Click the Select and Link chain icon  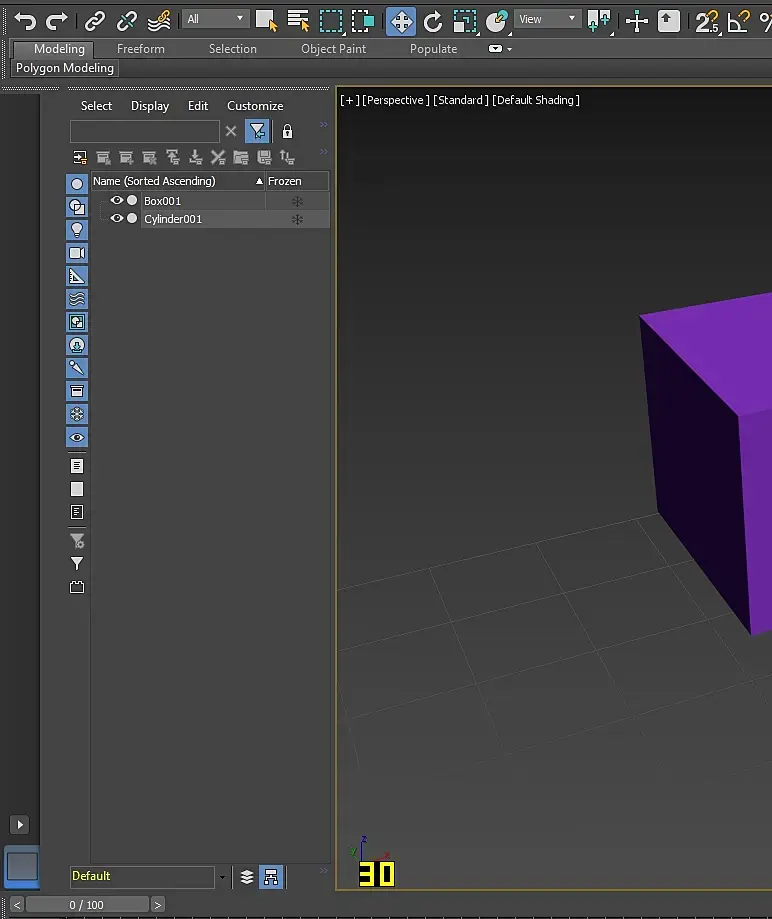95,20
